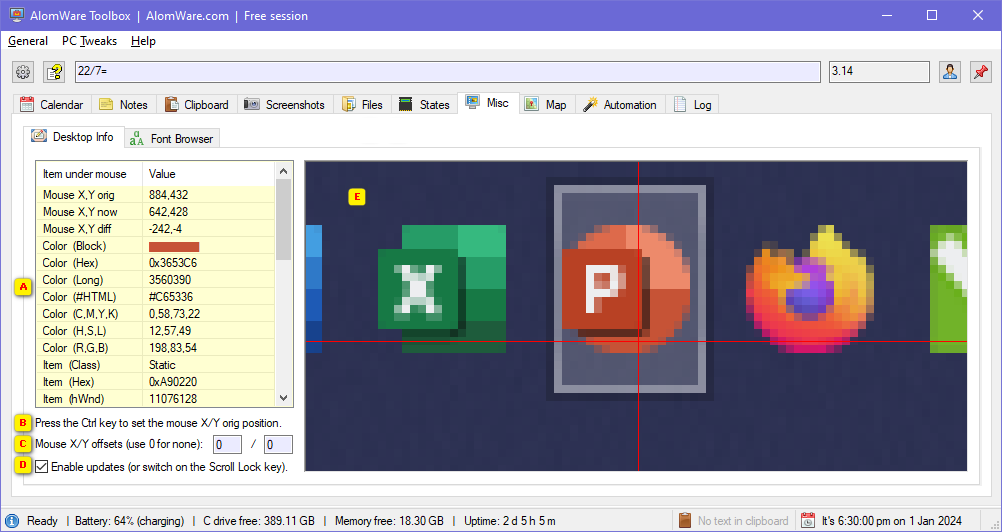Click the user profile icon
Image resolution: width=1002 pixels, height=532 pixels.
(x=949, y=72)
